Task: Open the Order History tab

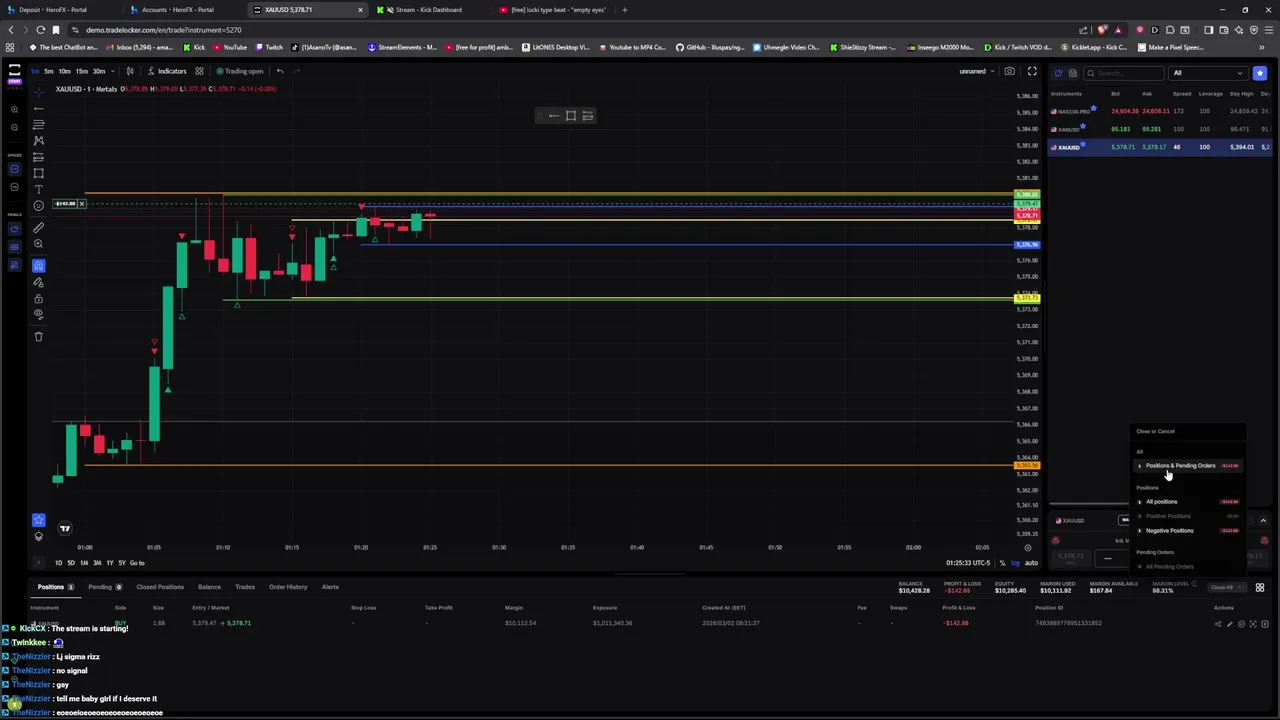Action: (288, 587)
